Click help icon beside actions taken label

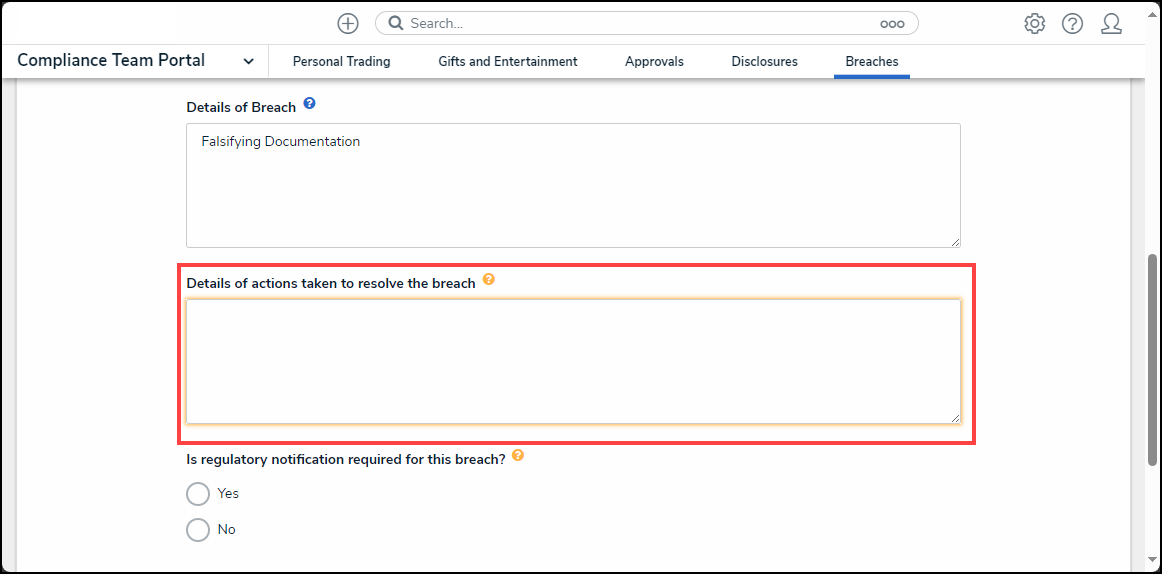click(x=489, y=280)
